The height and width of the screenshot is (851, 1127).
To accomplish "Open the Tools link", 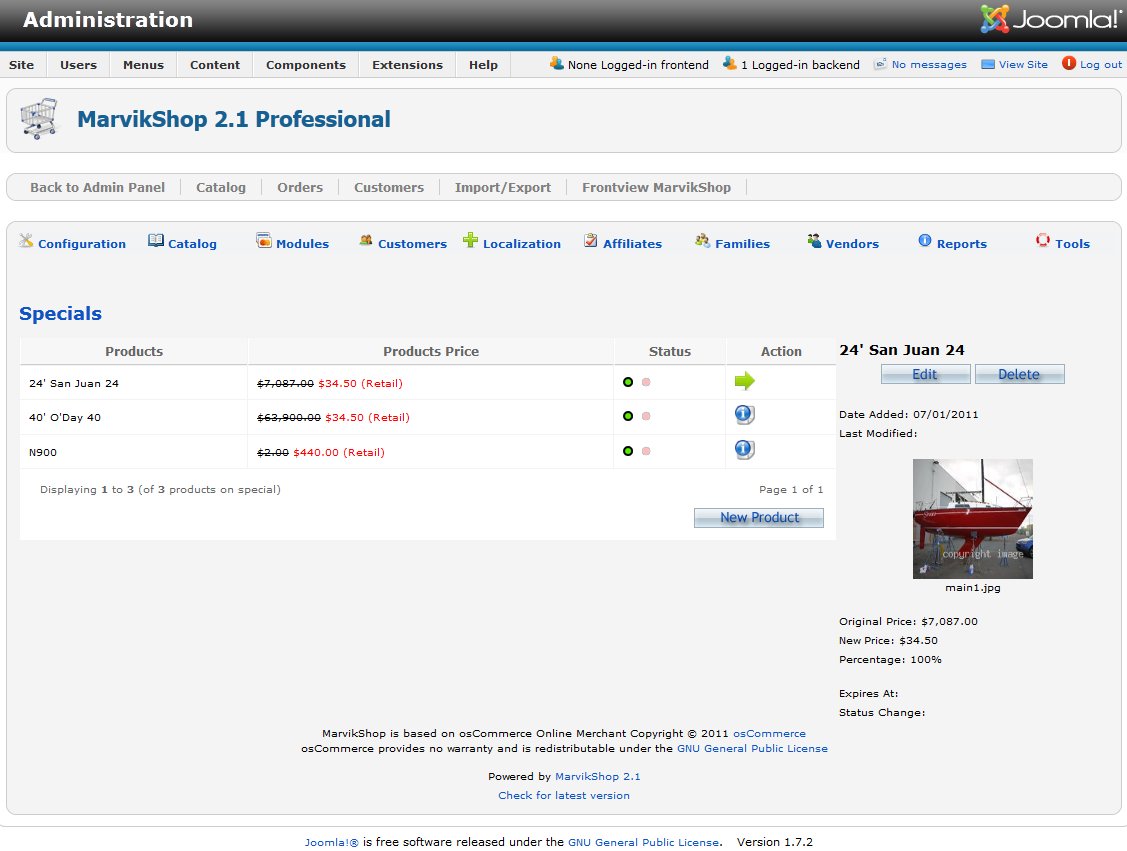I will point(1072,244).
